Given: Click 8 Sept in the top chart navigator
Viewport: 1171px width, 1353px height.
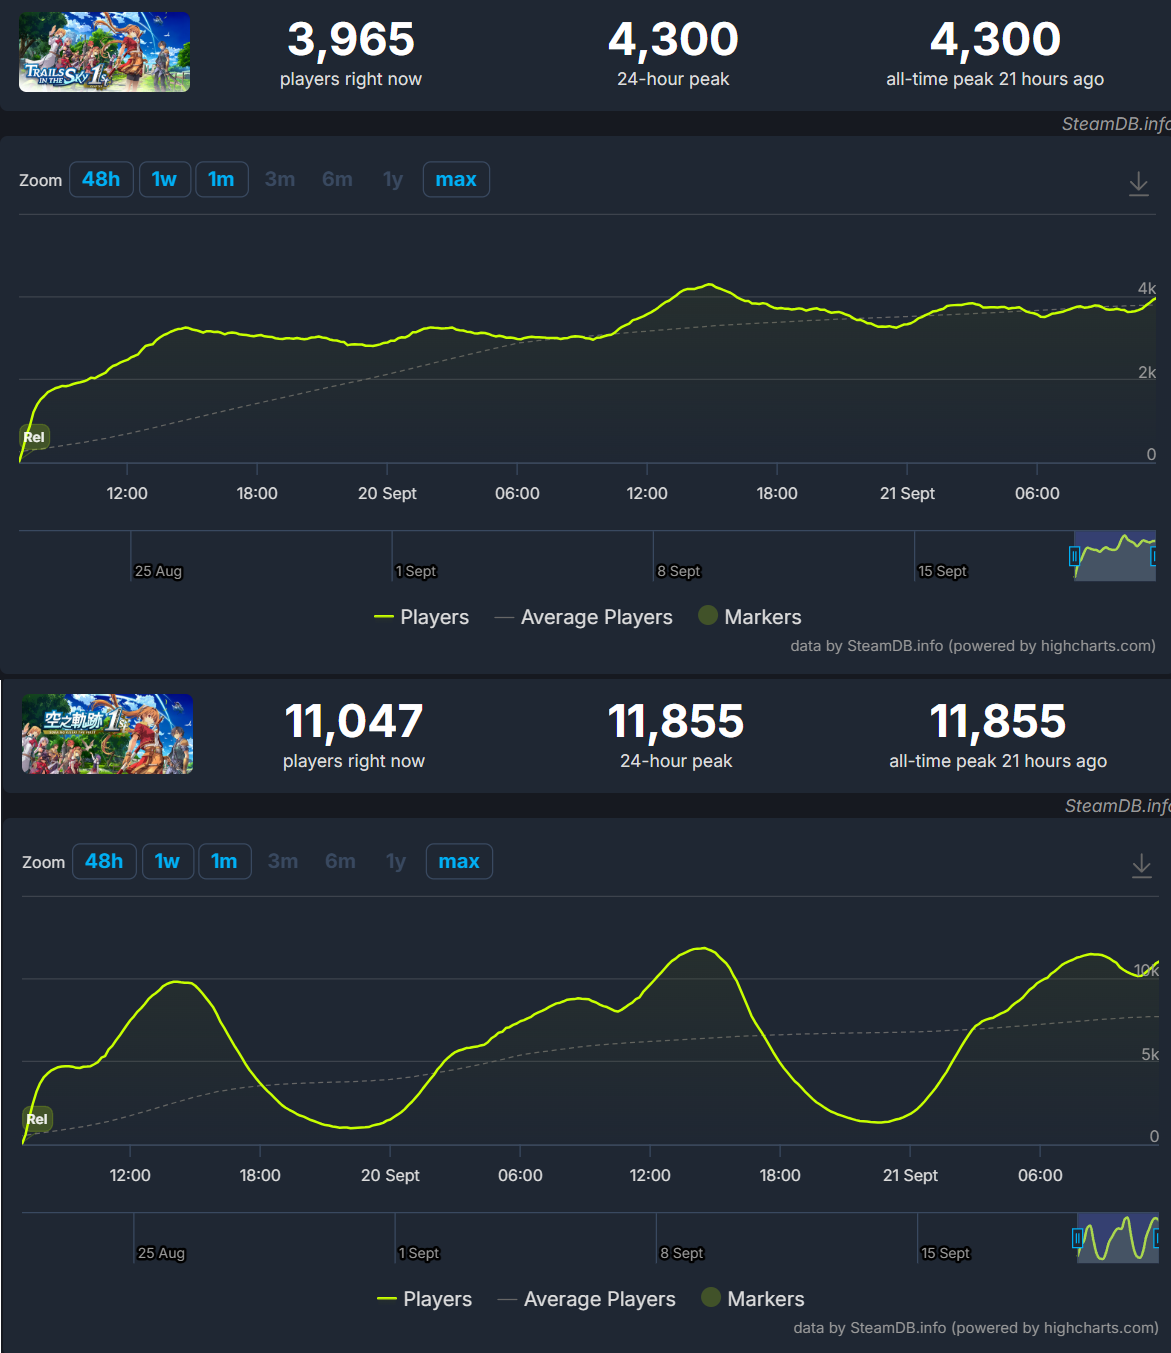Looking at the screenshot, I should (x=679, y=571).
